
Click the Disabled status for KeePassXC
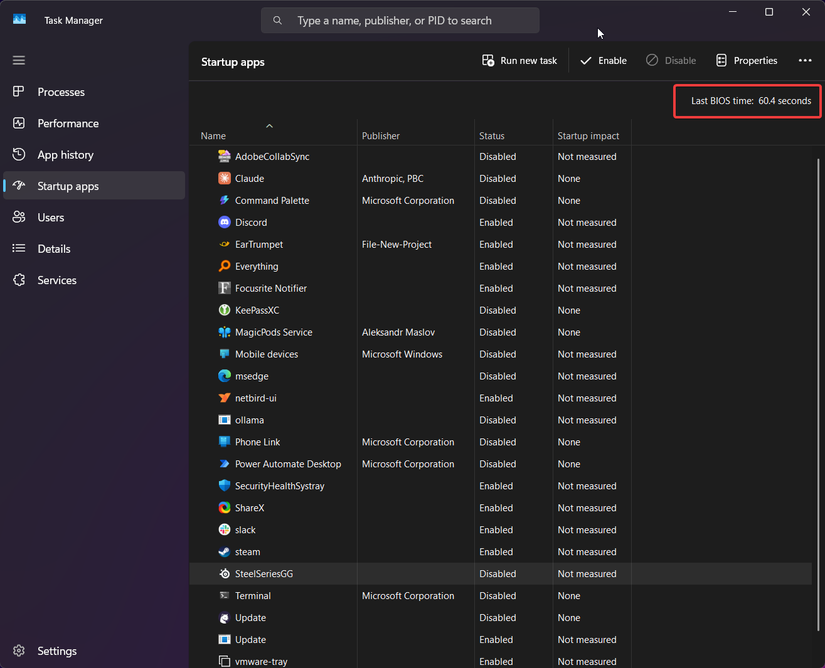tap(497, 310)
